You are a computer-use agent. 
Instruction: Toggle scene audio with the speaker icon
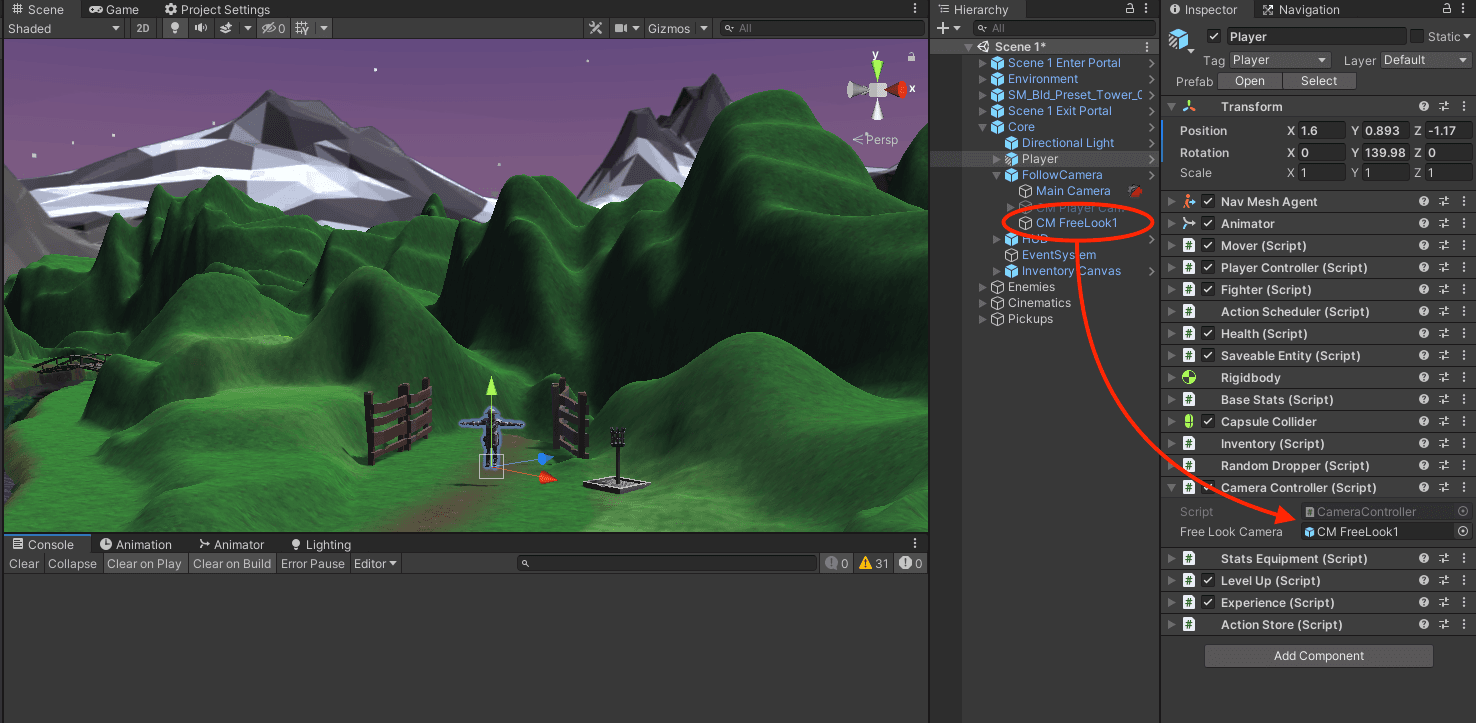(201, 28)
